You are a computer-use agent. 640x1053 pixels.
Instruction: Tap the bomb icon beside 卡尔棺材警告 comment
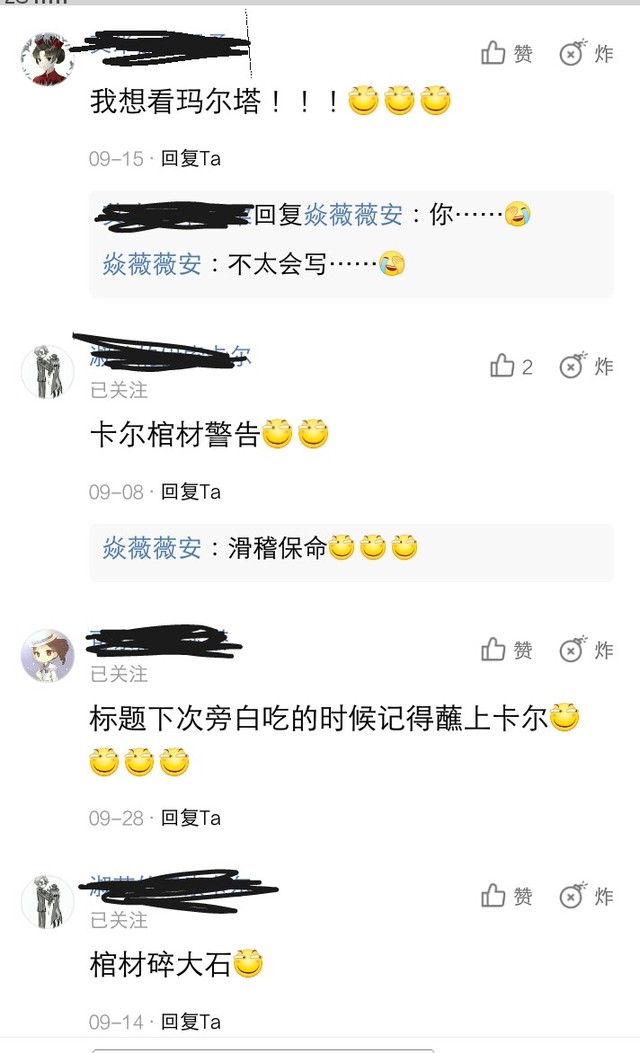[586, 366]
